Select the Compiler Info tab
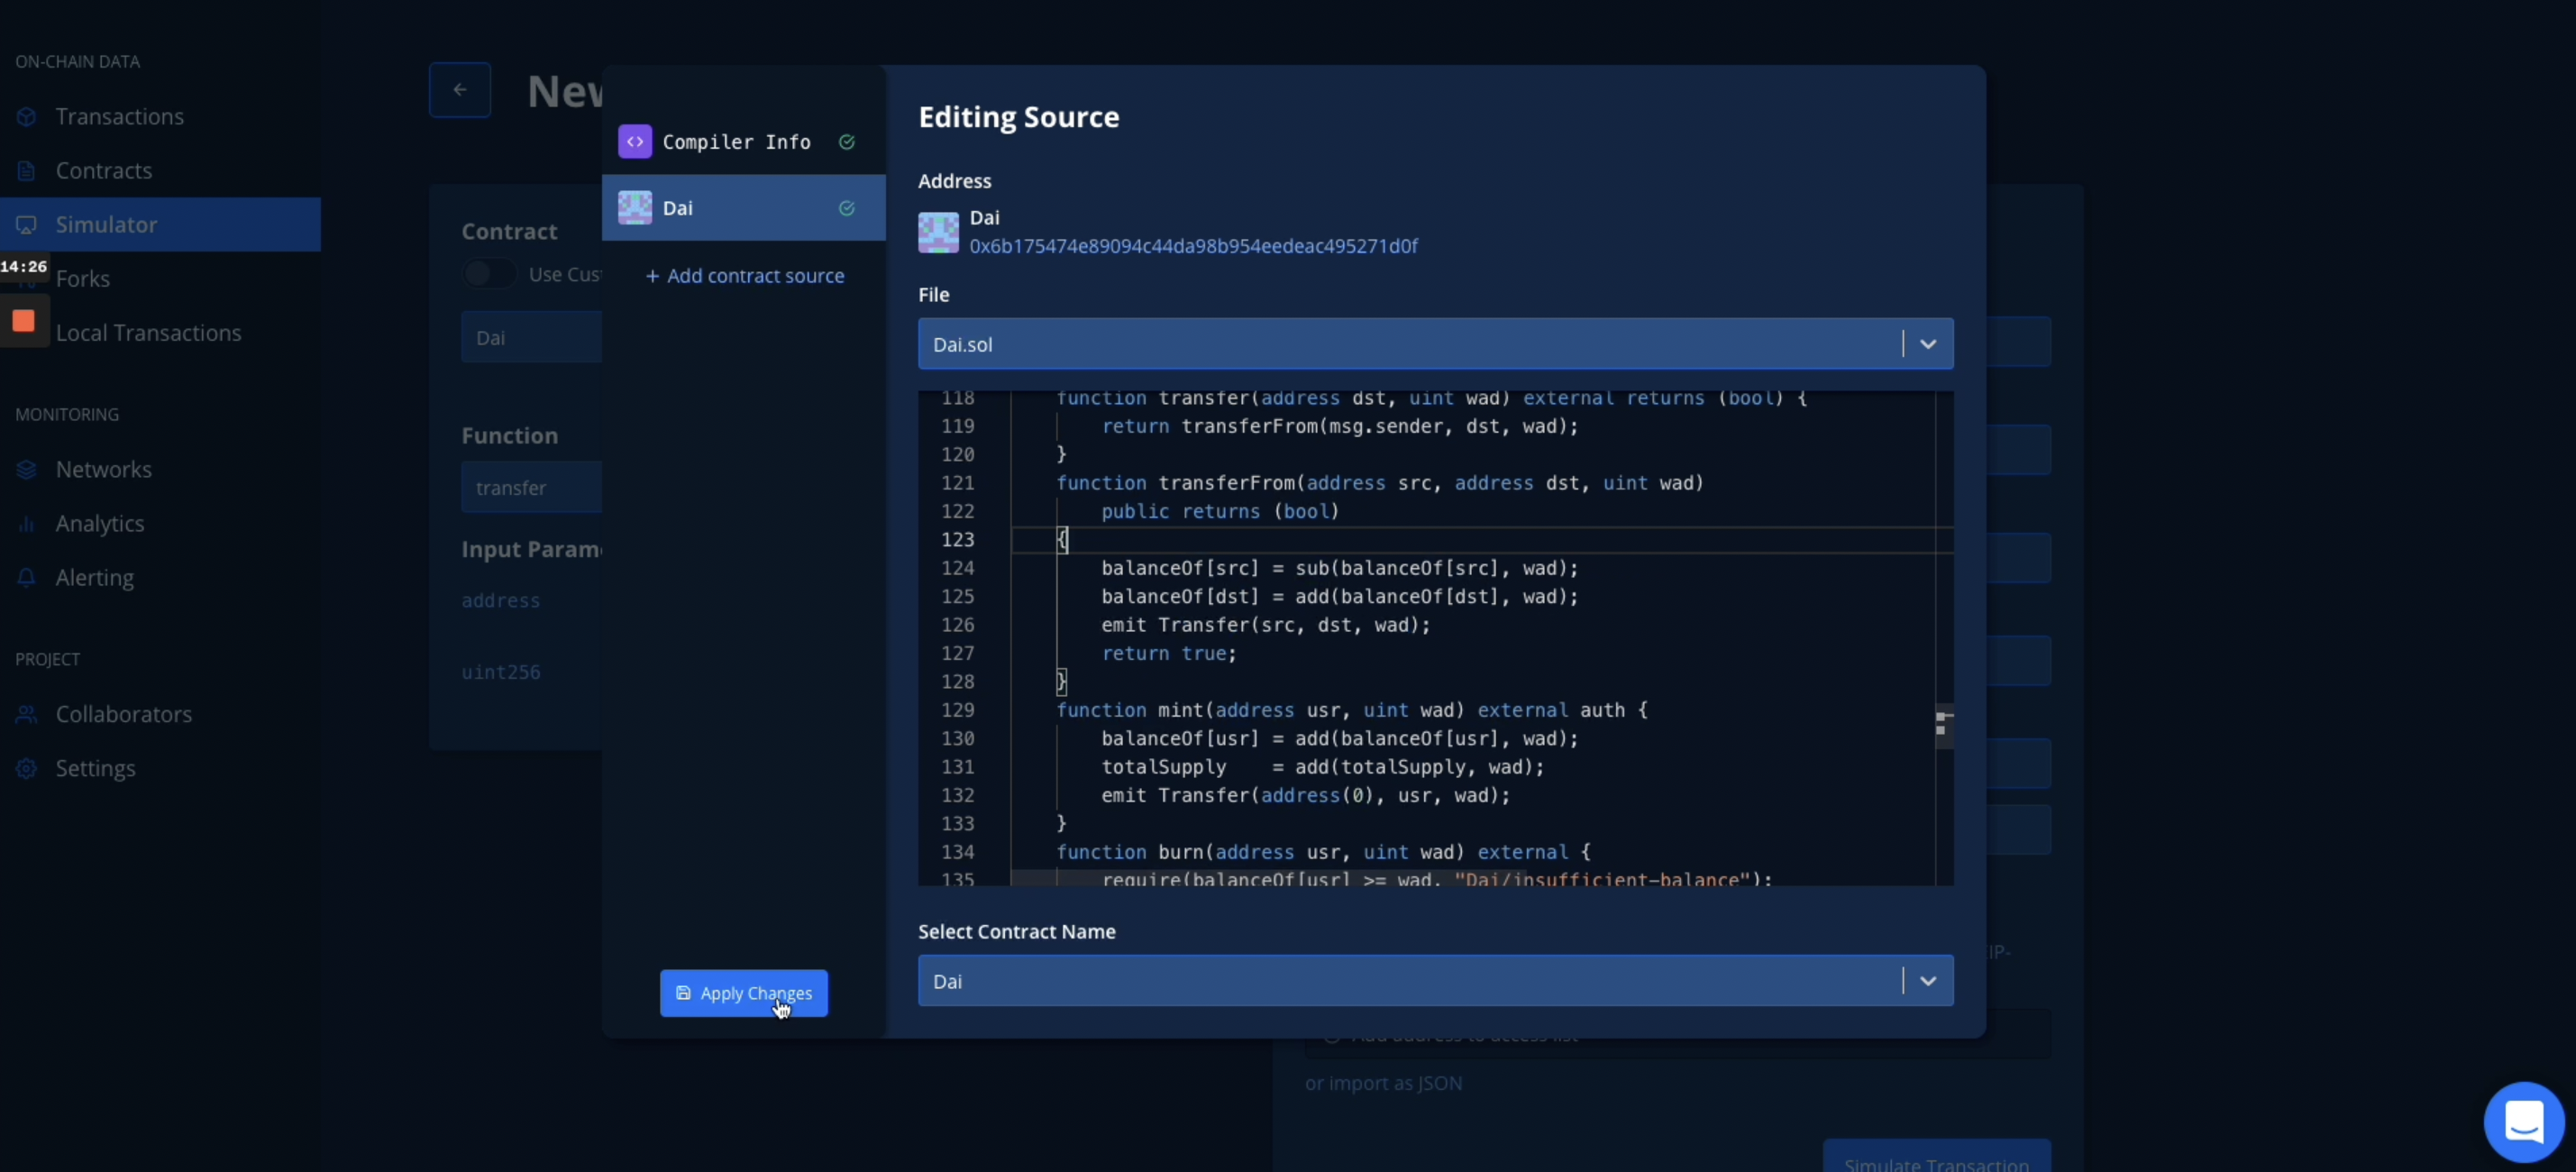Screen dimensions: 2576x1172 (743, 142)
